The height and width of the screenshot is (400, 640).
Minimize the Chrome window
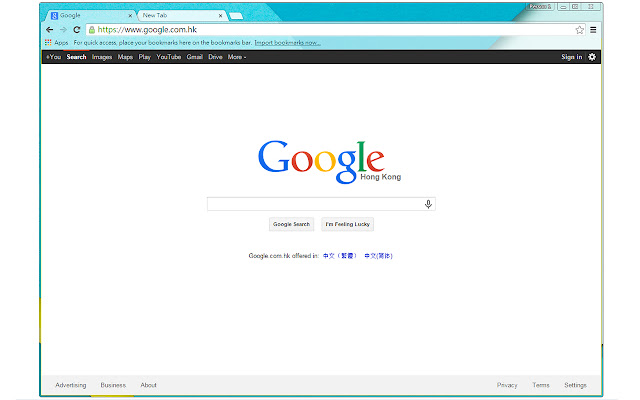click(x=563, y=7)
